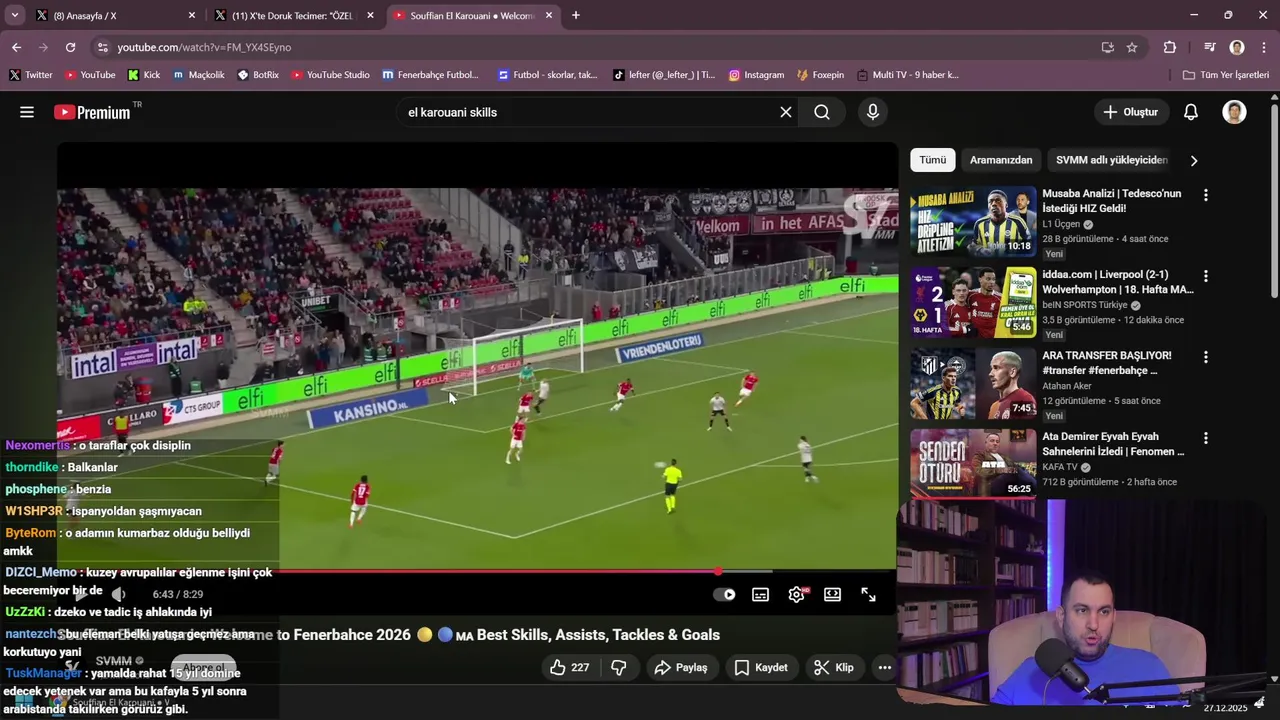
Task: Open options for ARA TRANSFER video
Action: (x=1205, y=357)
